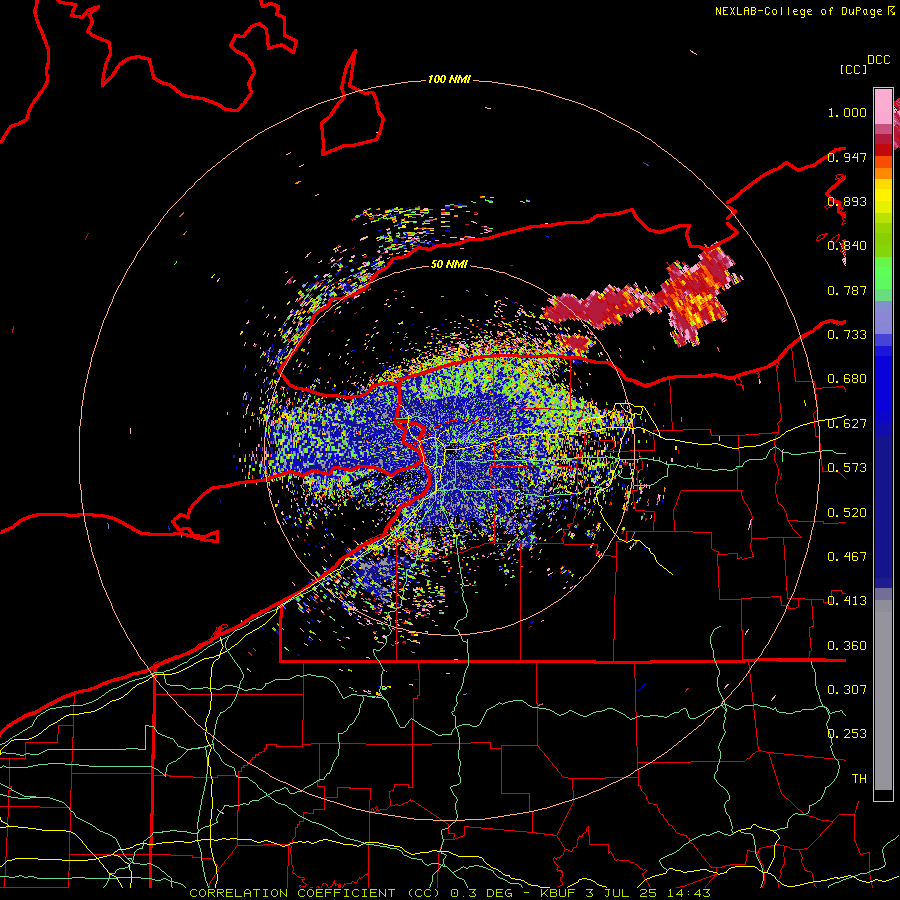
Task: Click the 0.680 scale label
Action: (847, 379)
